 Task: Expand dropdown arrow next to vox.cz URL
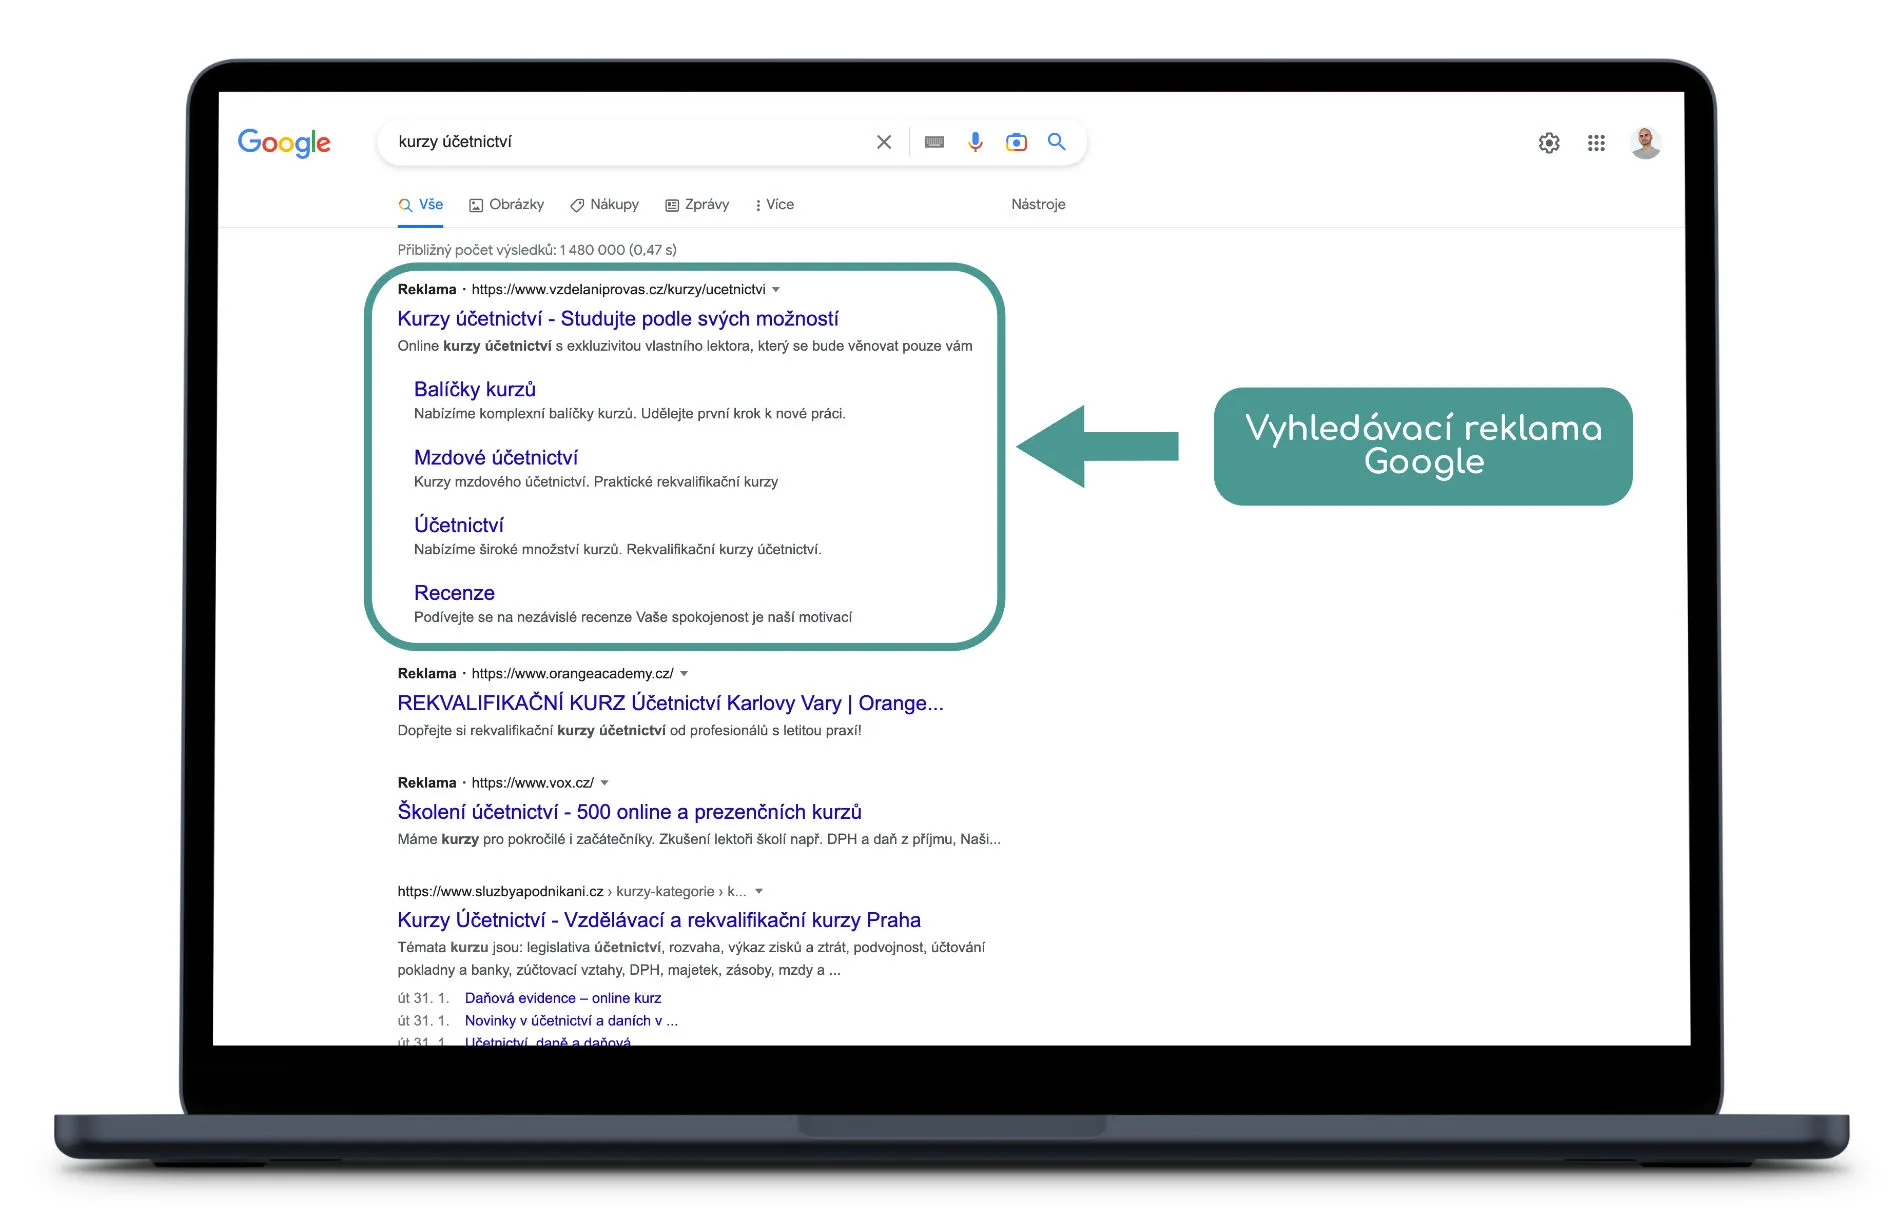(x=604, y=782)
